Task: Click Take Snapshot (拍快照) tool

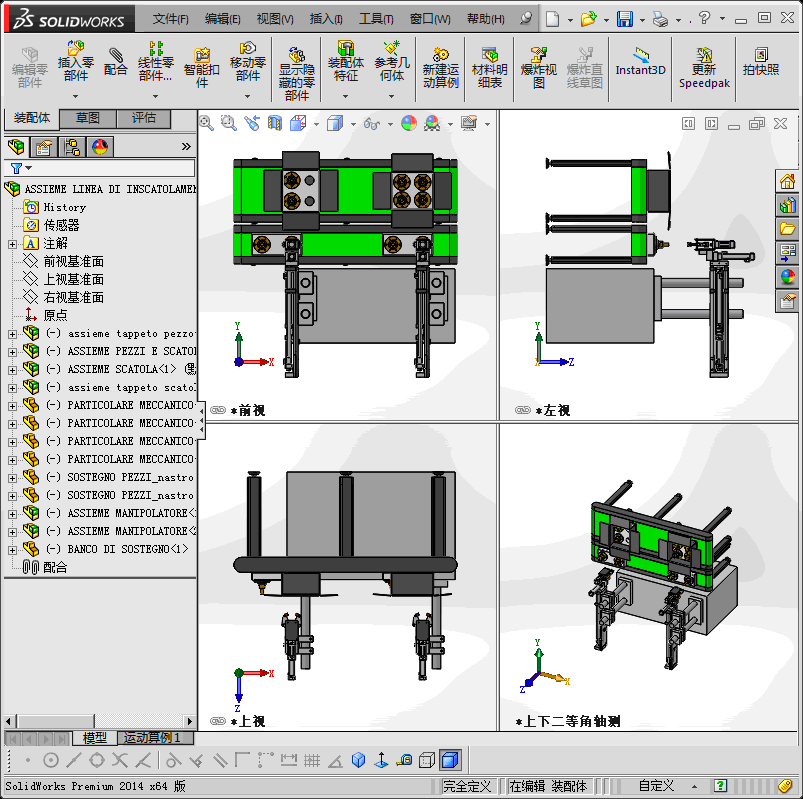Action: click(761, 61)
